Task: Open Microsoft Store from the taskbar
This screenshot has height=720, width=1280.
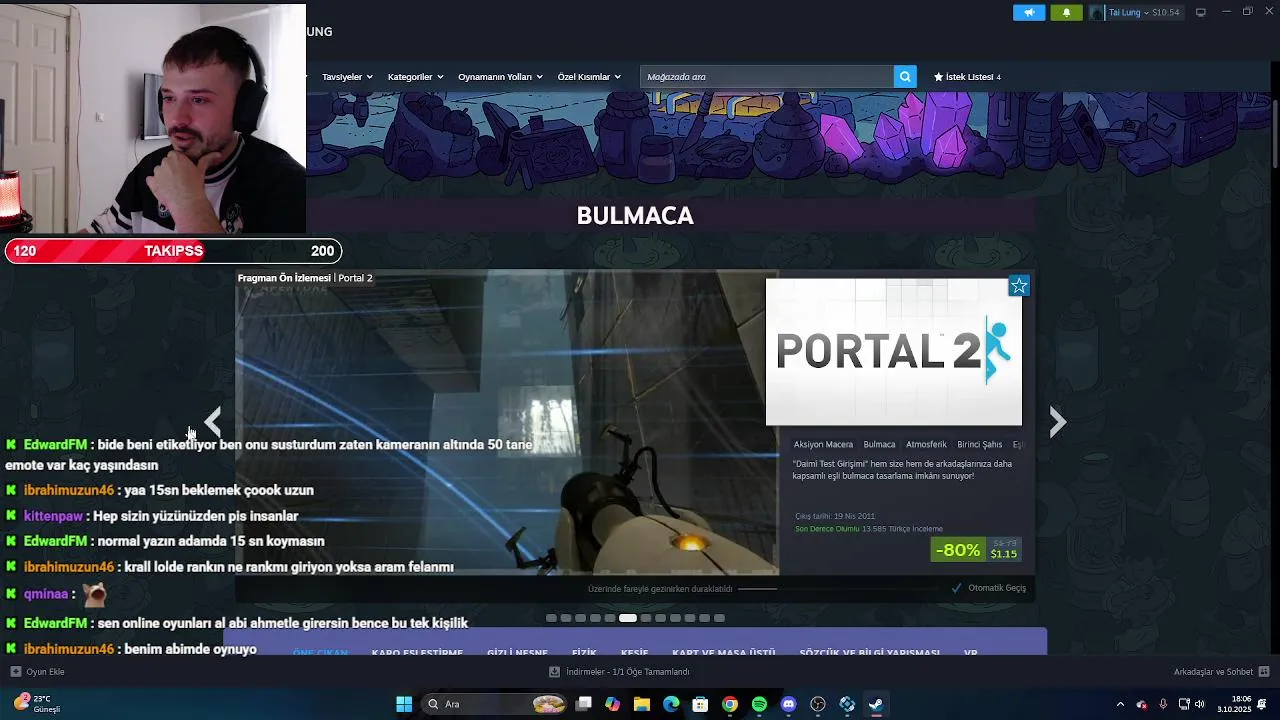Action: click(700, 704)
